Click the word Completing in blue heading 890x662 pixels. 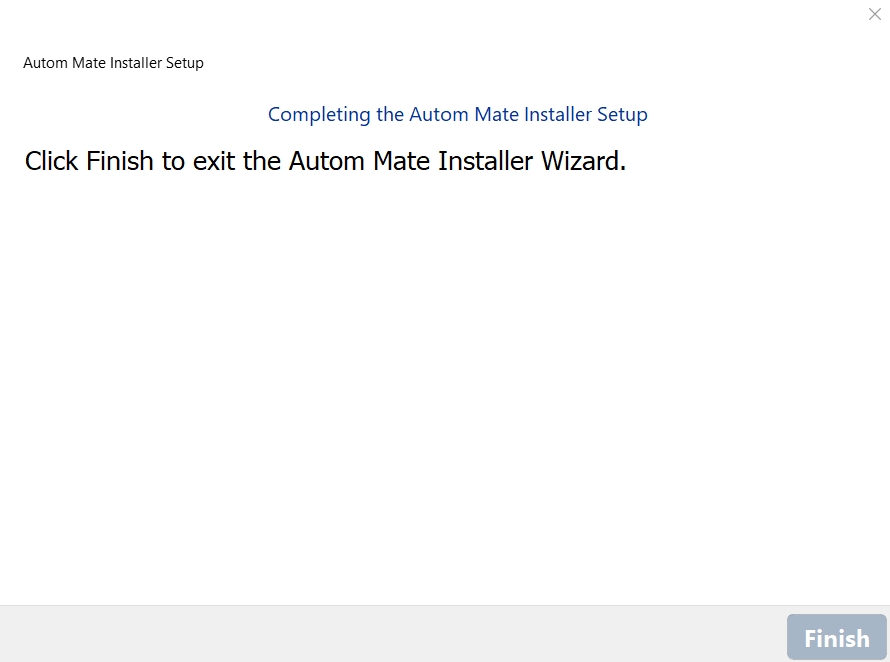[x=319, y=115]
